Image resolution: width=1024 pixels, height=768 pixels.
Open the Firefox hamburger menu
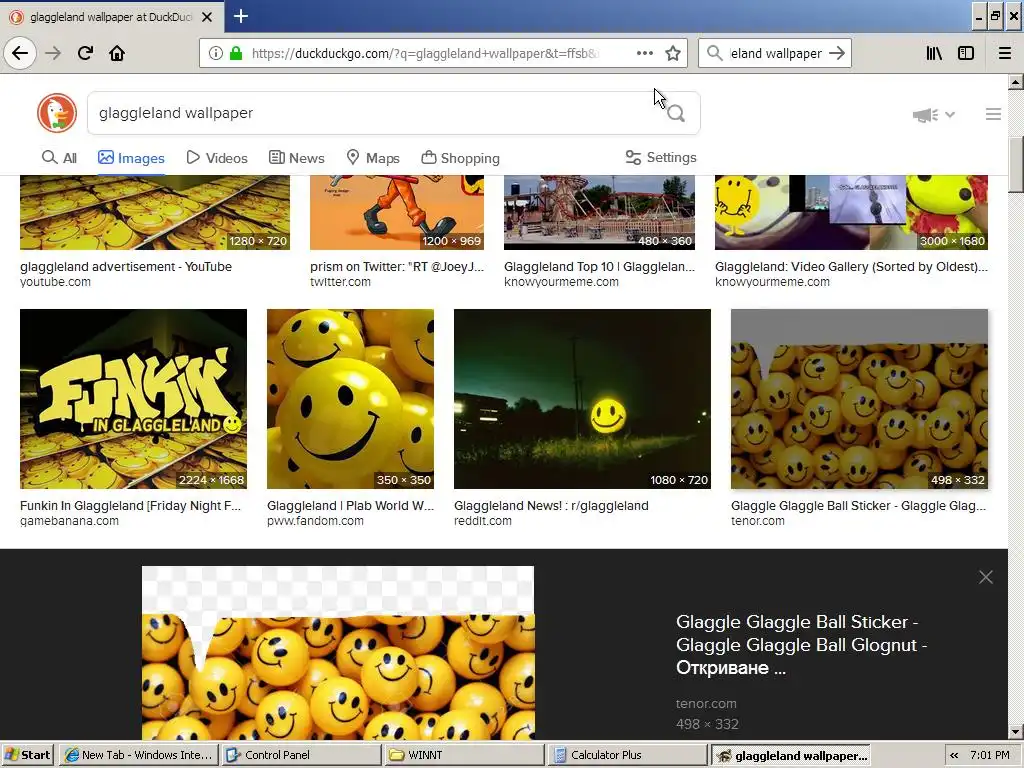[1004, 54]
